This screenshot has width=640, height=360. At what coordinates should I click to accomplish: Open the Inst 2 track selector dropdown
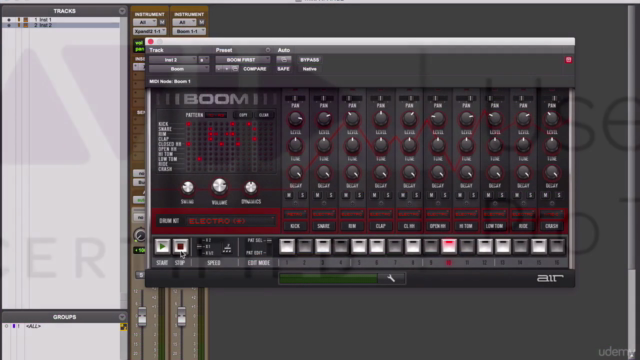pos(173,60)
